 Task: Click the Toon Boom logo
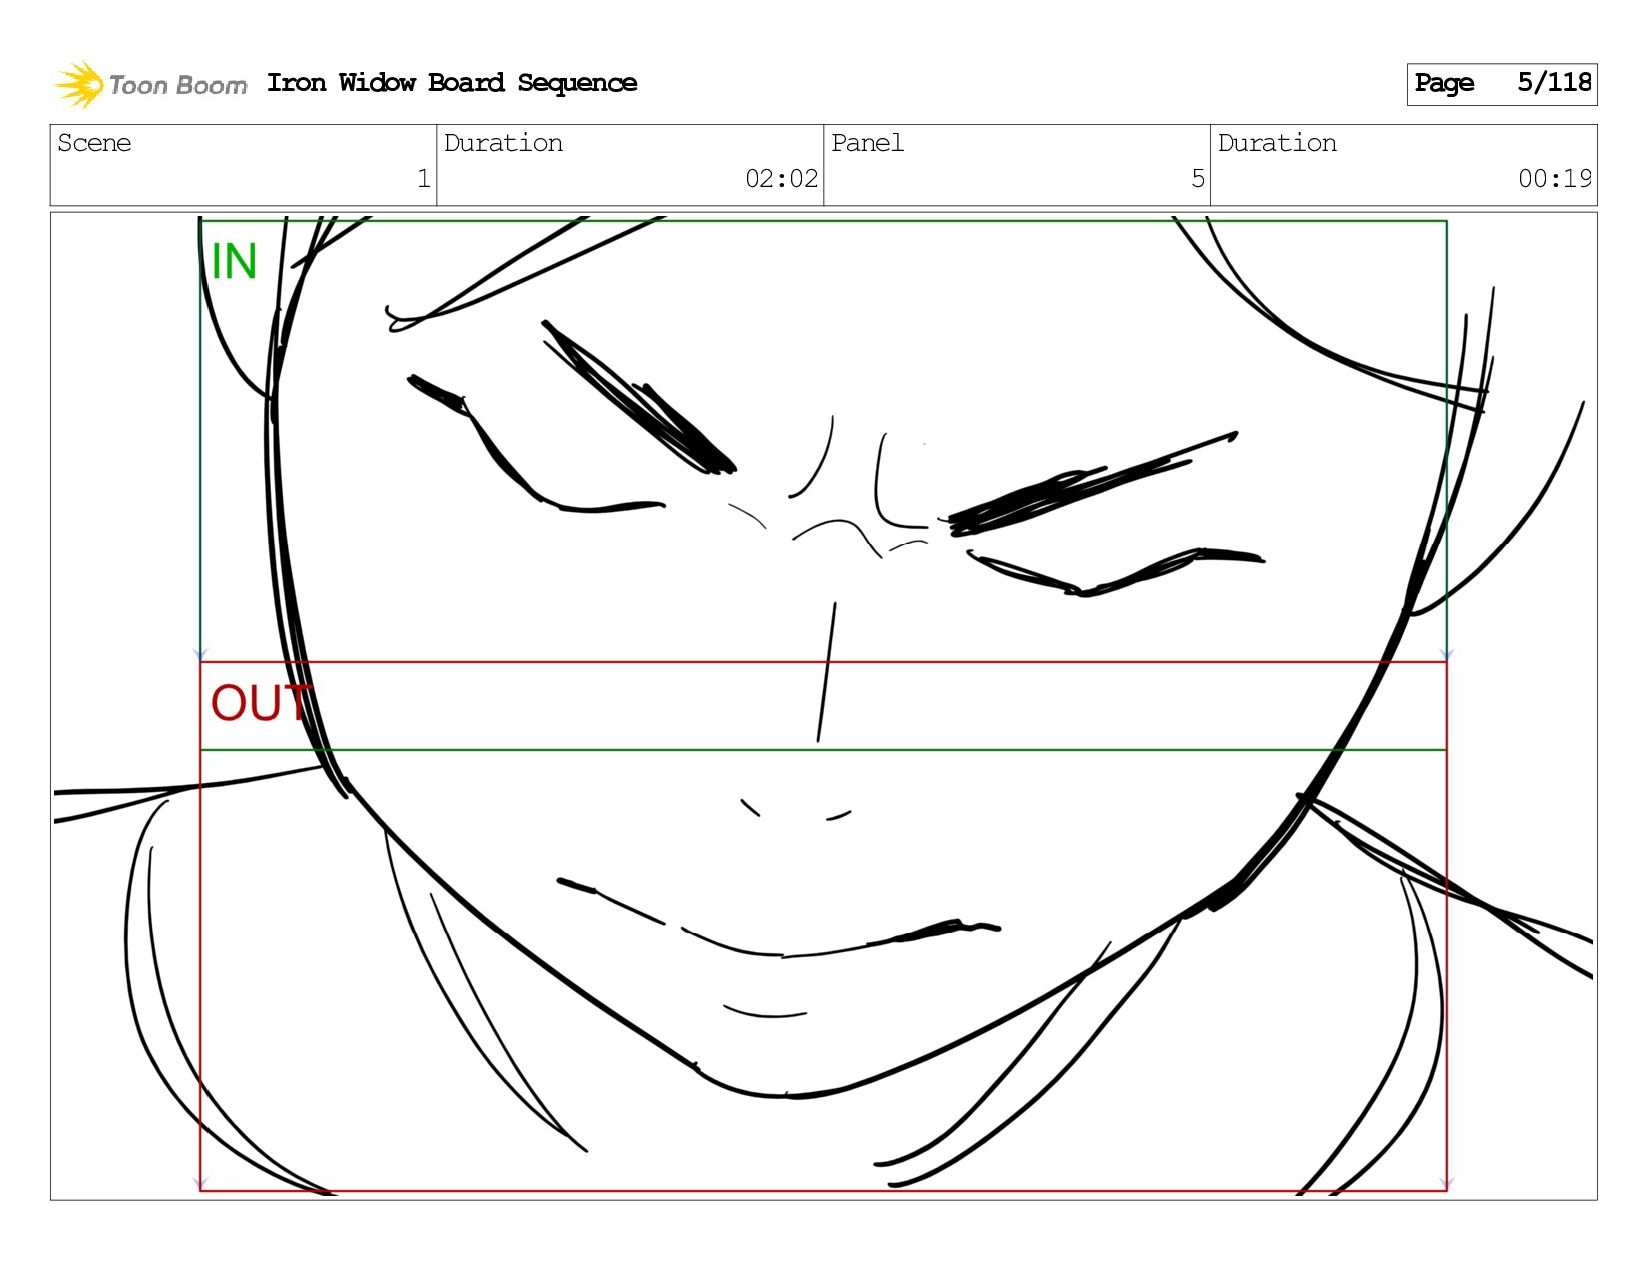tap(150, 84)
